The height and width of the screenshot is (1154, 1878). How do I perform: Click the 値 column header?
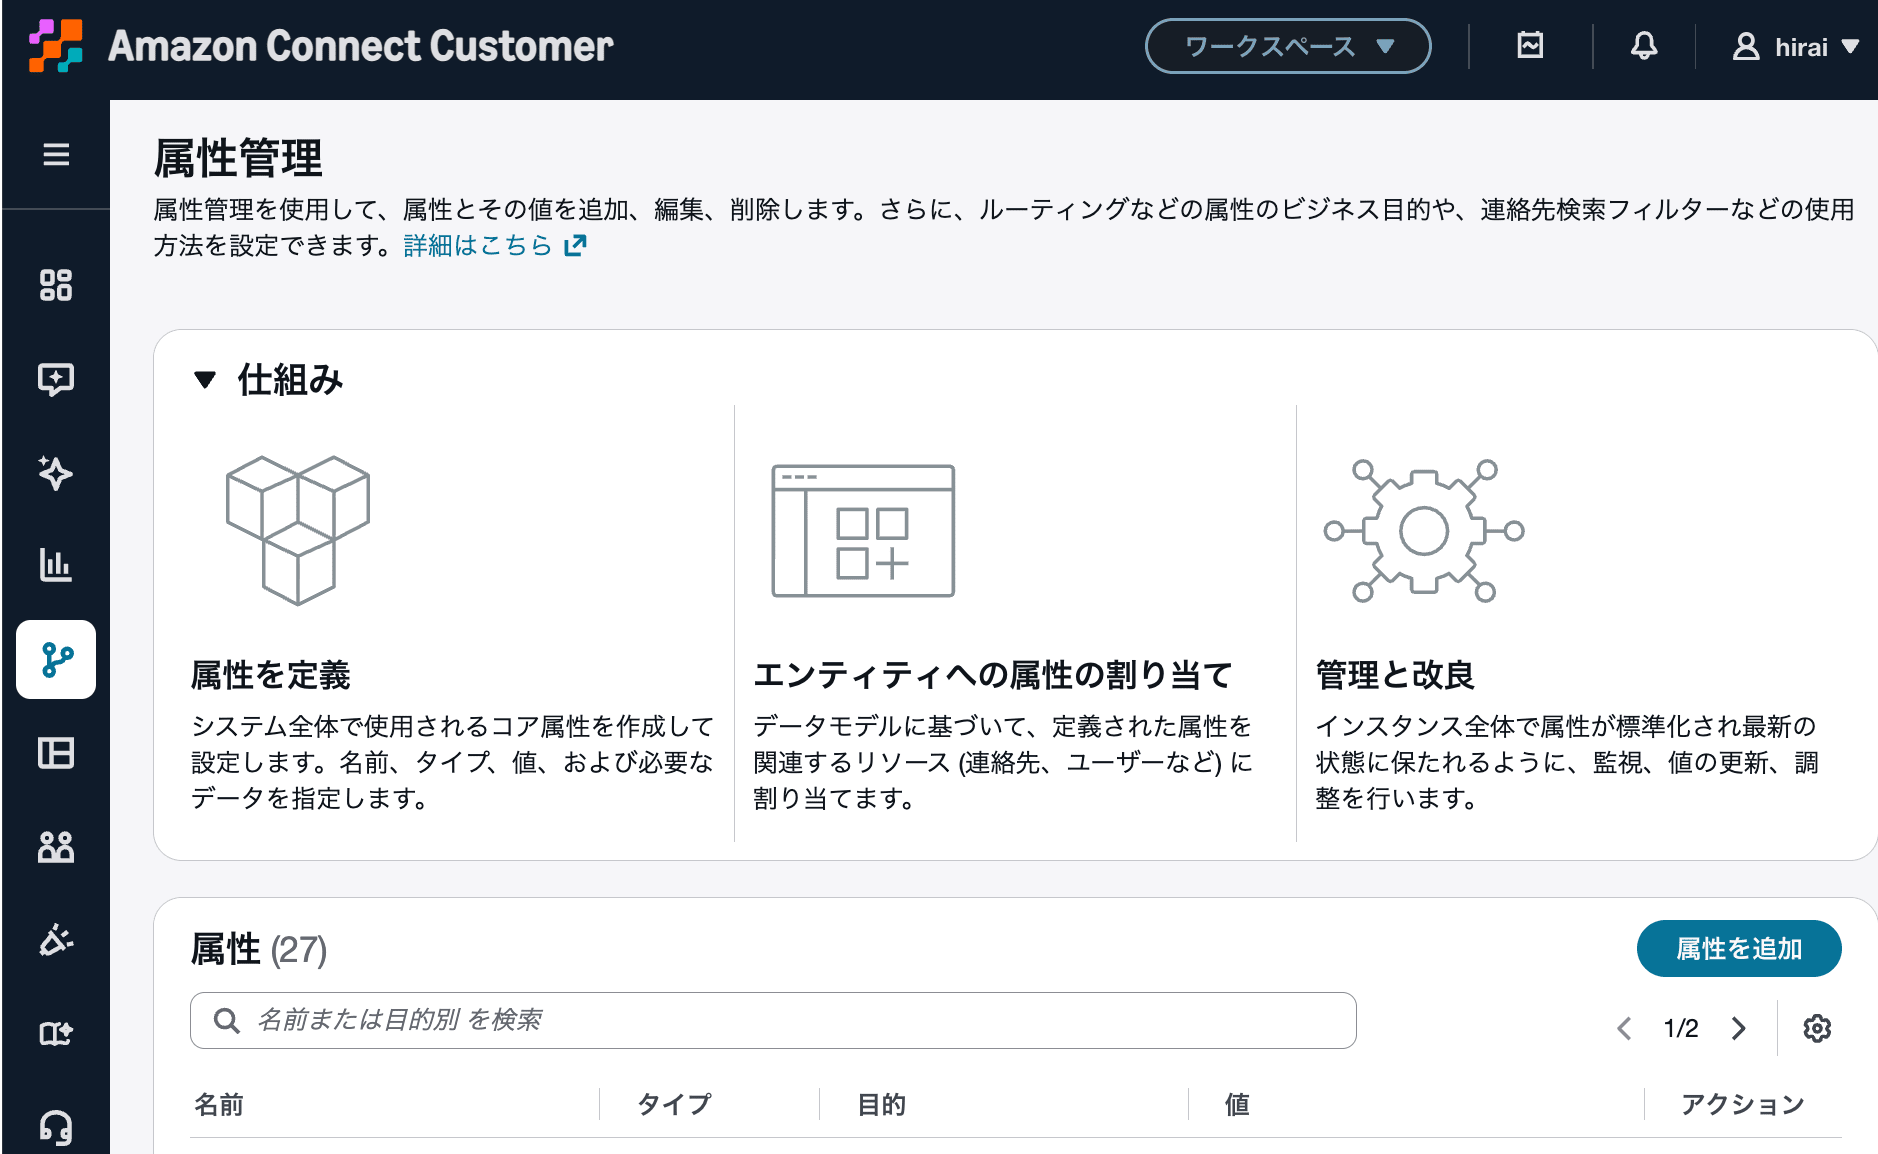(1237, 1104)
